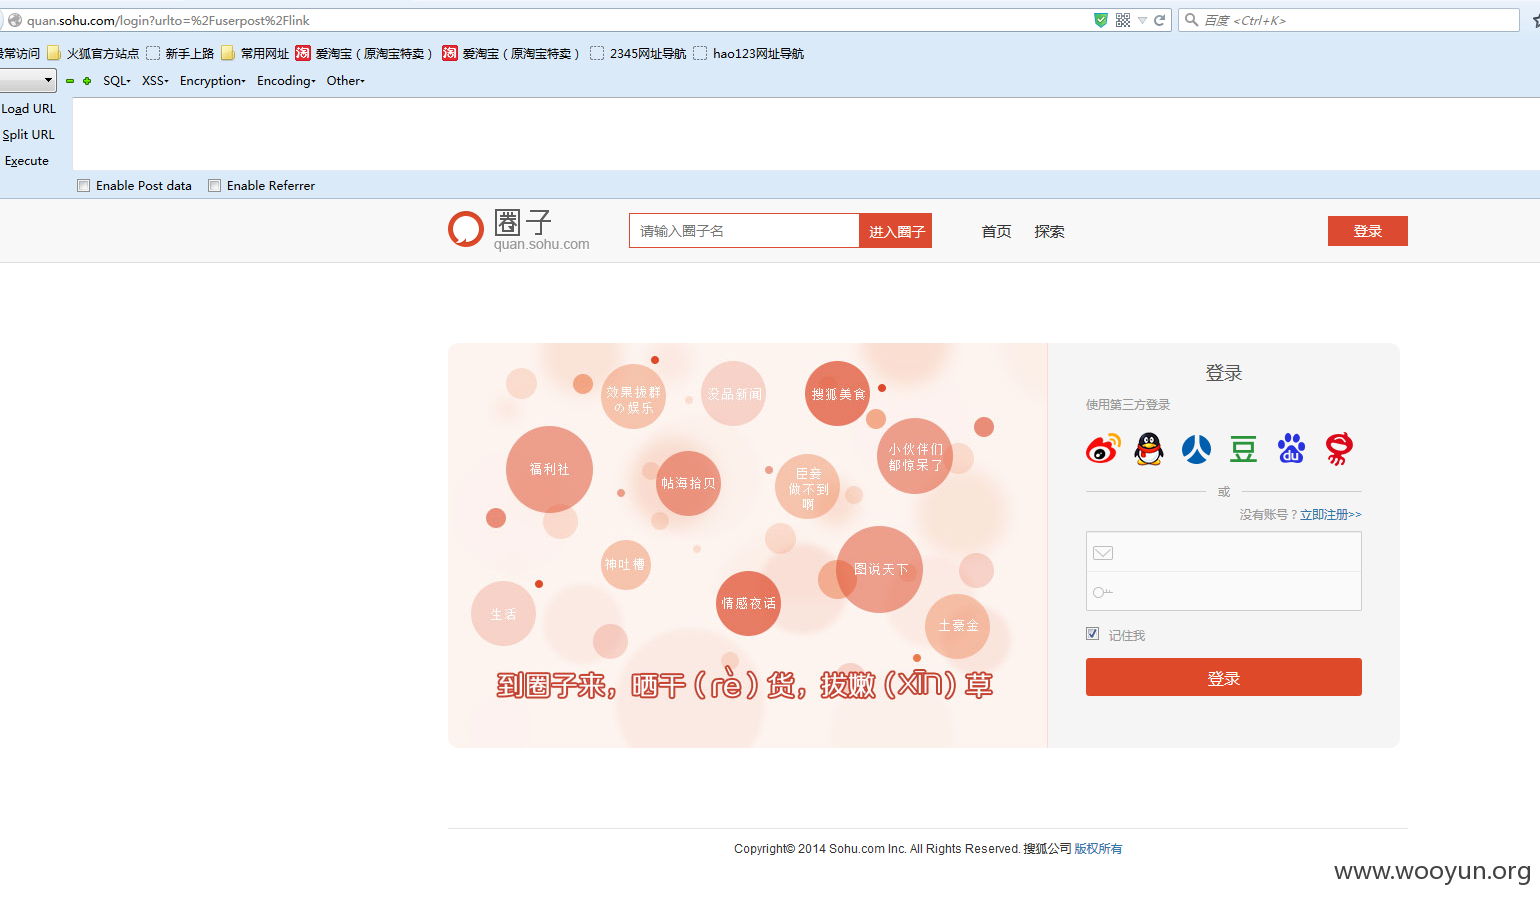Image resolution: width=1540 pixels, height=900 pixels.
Task: Click the HackBar green plus icon
Action: tap(87, 81)
